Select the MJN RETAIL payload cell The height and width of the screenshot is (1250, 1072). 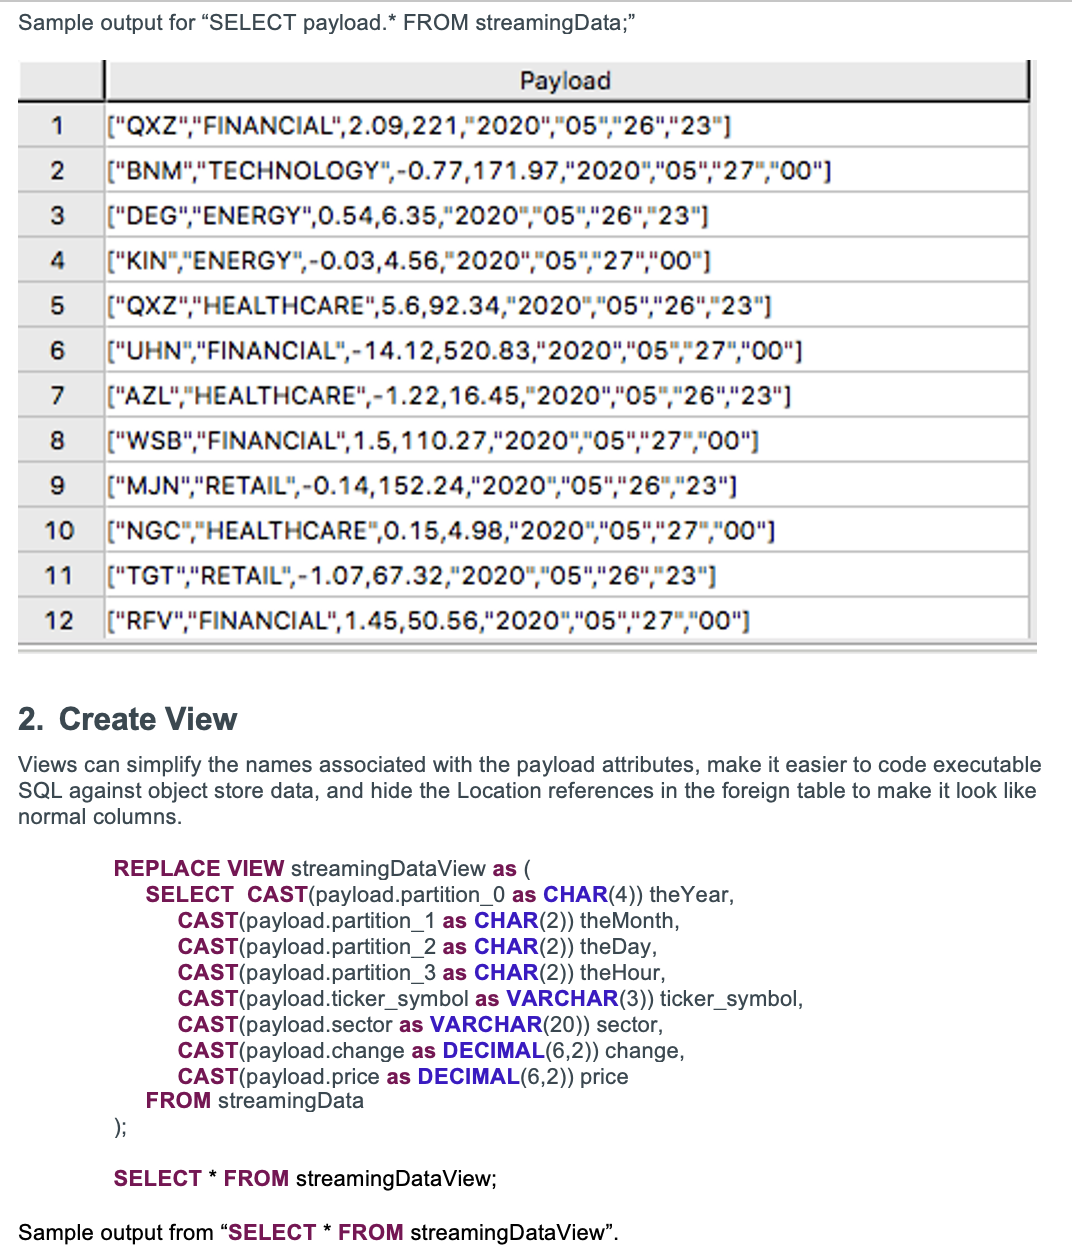[421, 486]
